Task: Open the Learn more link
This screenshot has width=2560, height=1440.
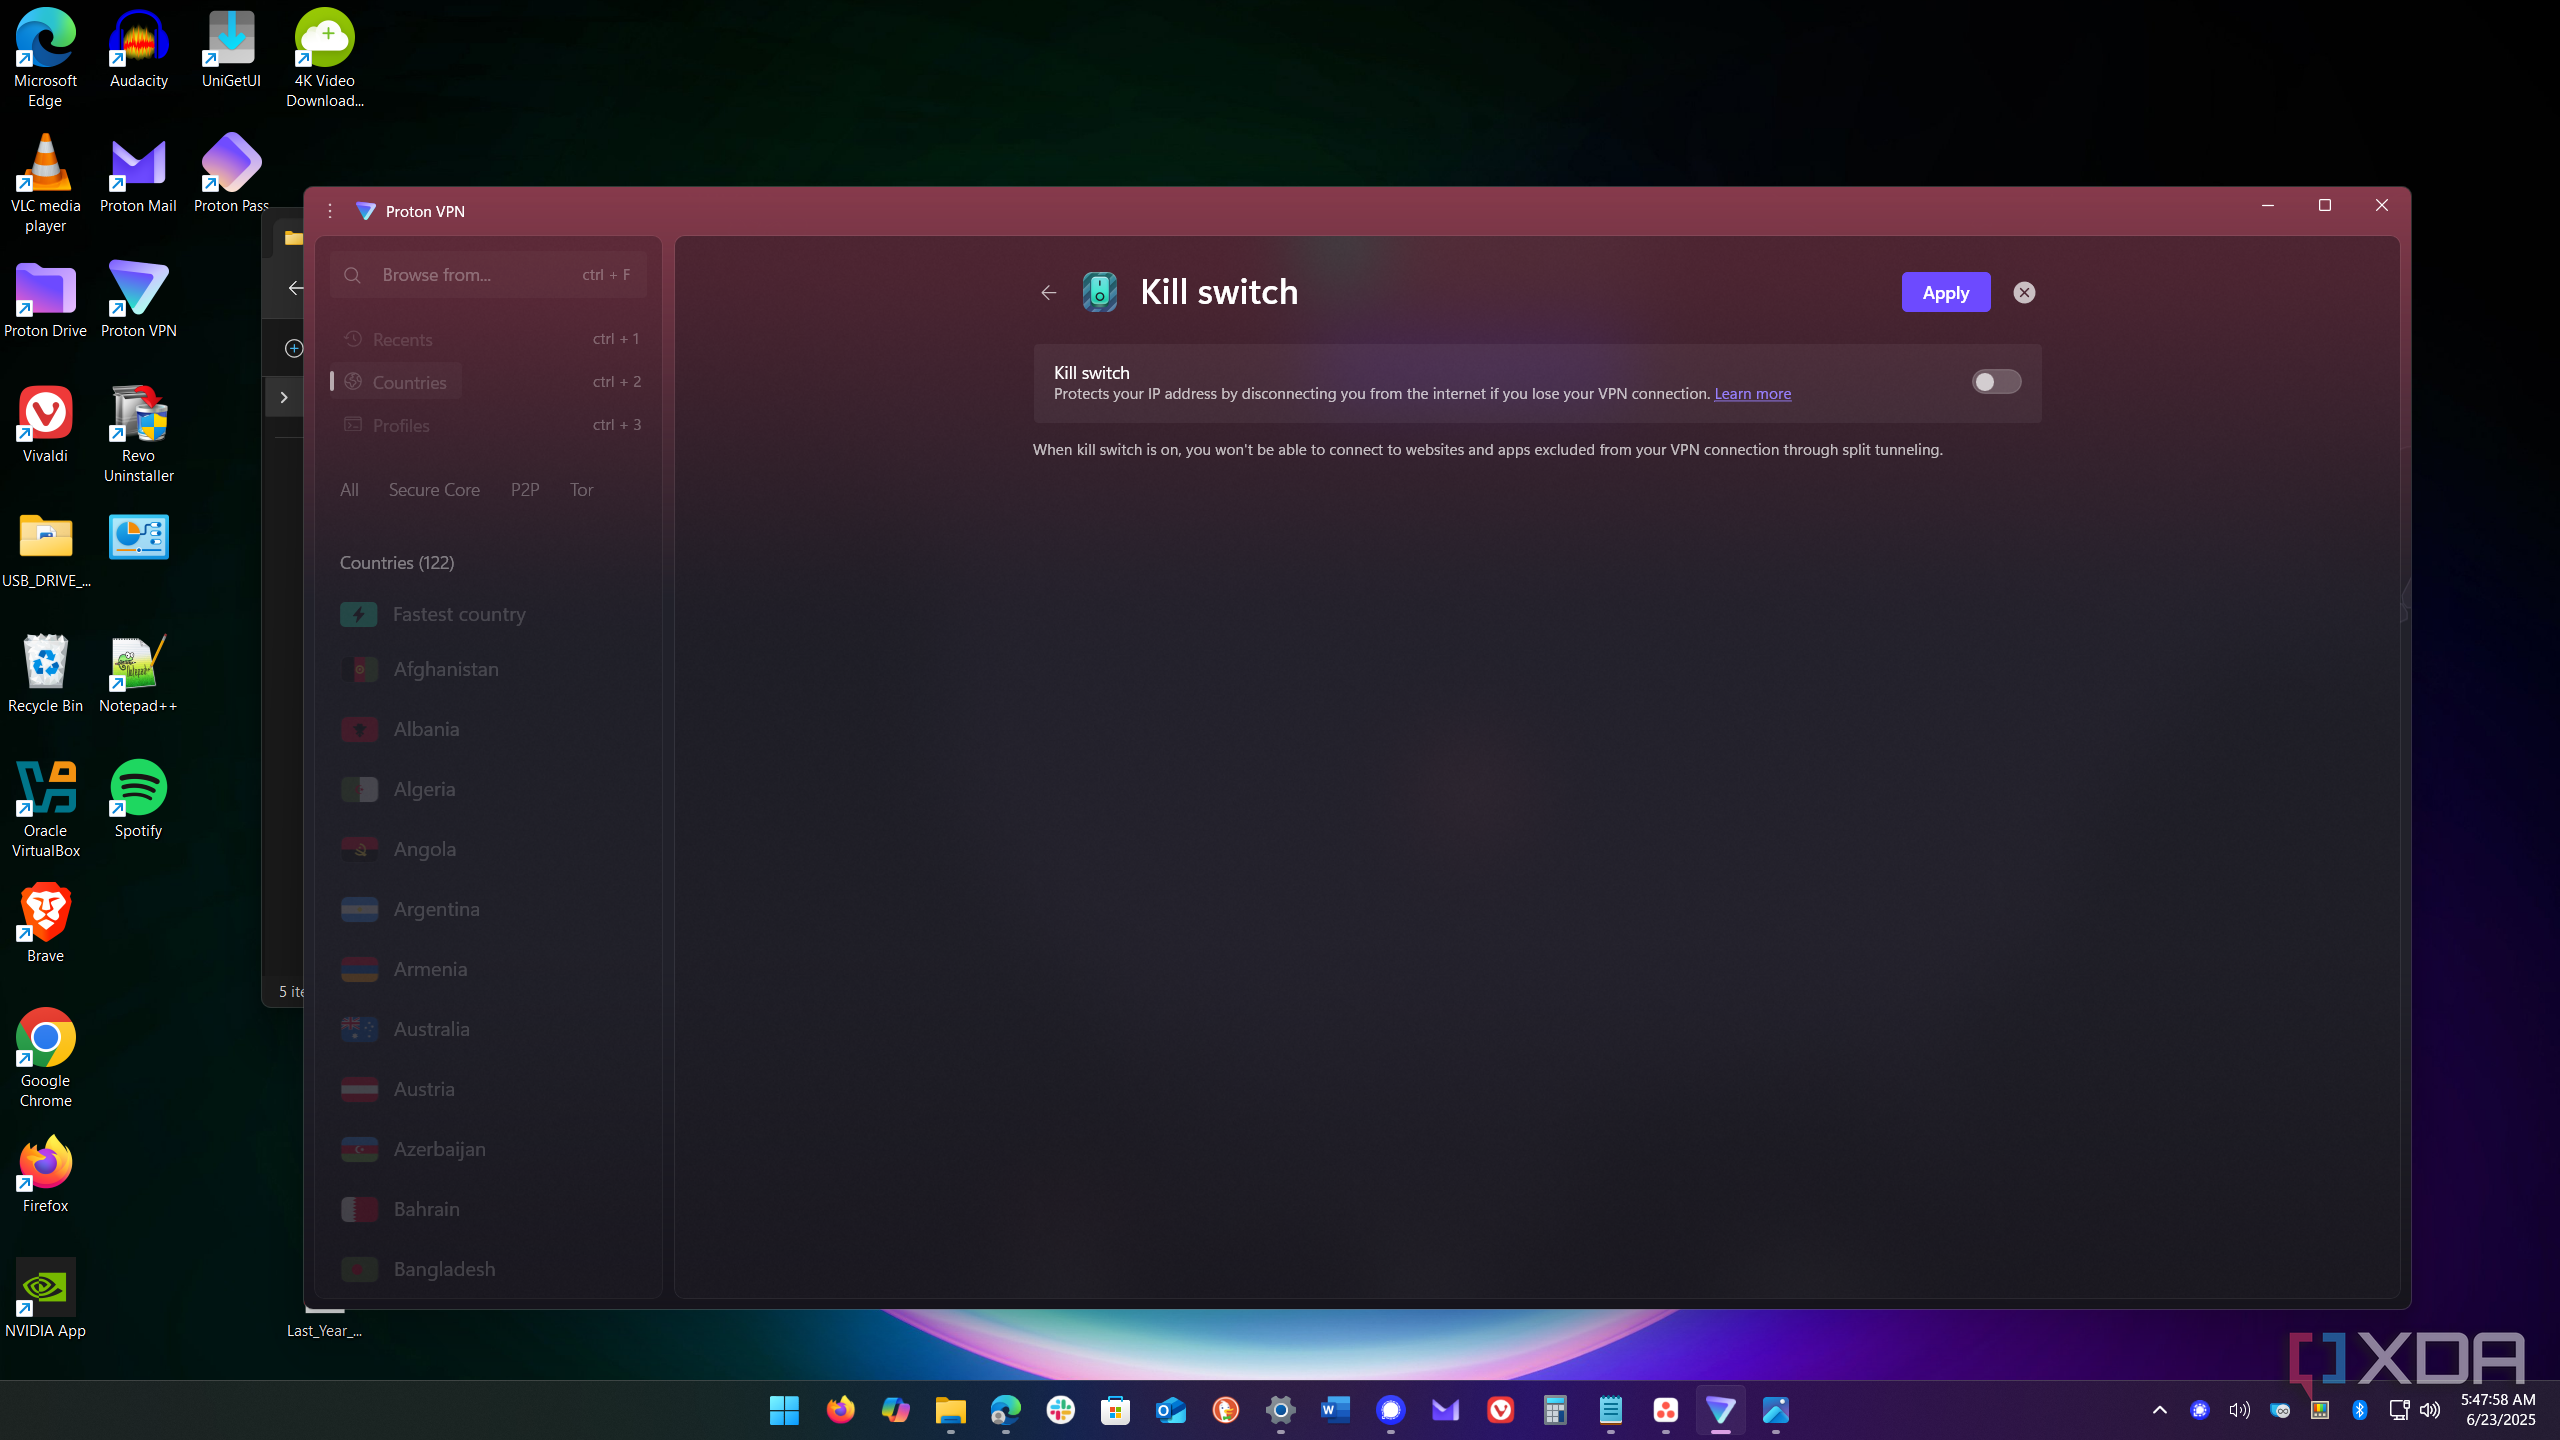Action: (1752, 393)
